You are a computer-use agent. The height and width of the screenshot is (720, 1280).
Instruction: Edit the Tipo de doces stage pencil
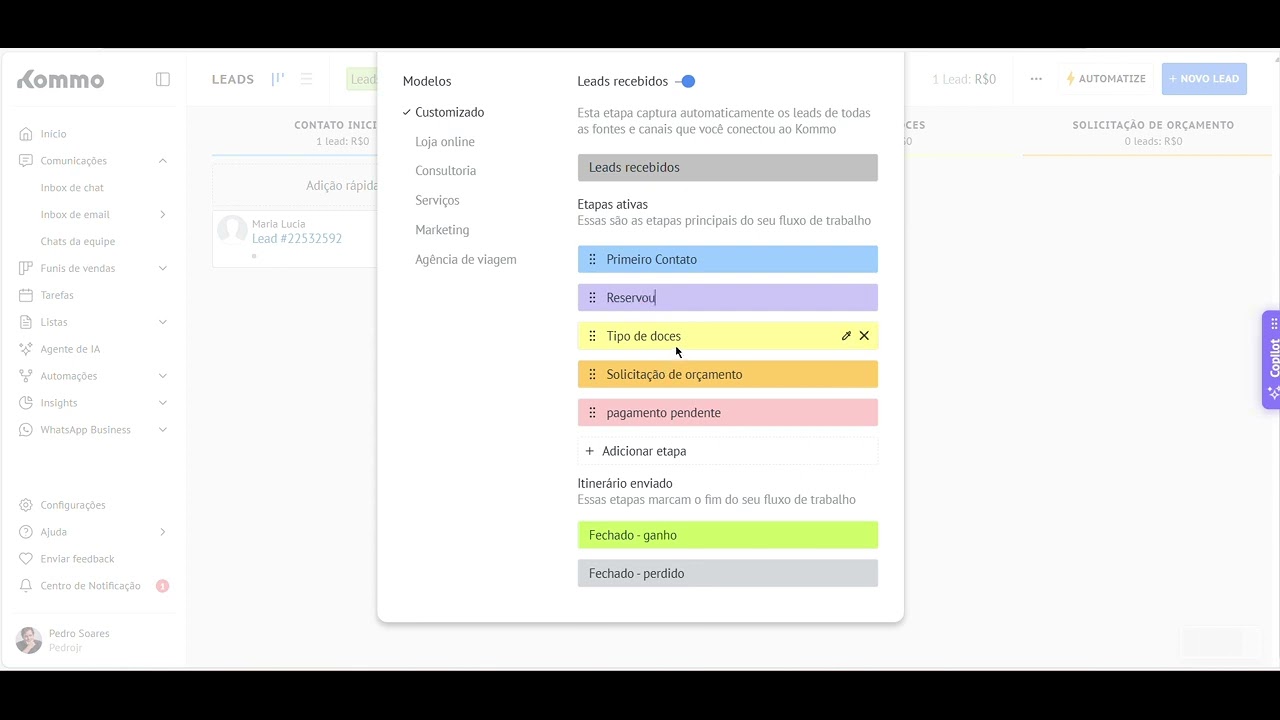coord(846,336)
